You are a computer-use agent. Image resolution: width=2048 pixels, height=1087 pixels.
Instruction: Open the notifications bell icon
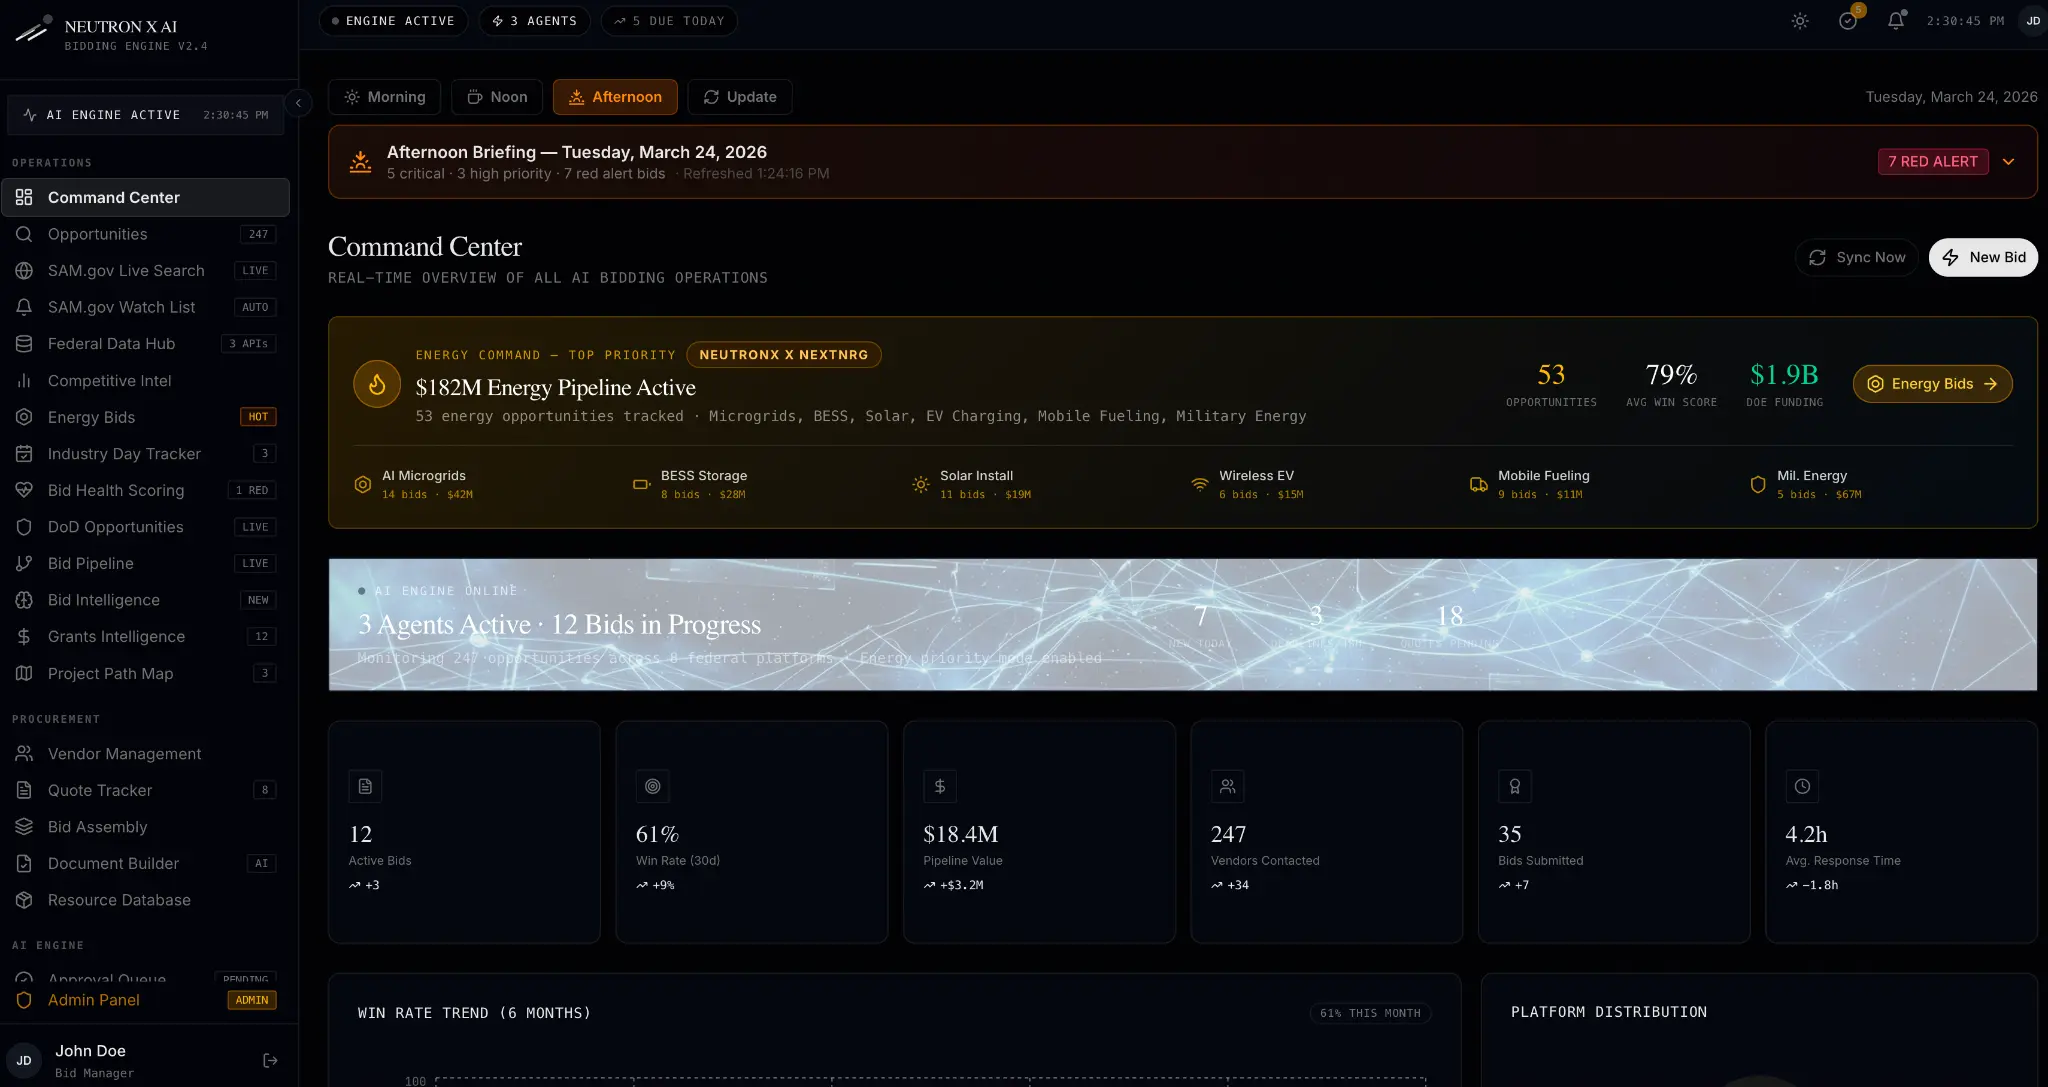(x=1895, y=21)
